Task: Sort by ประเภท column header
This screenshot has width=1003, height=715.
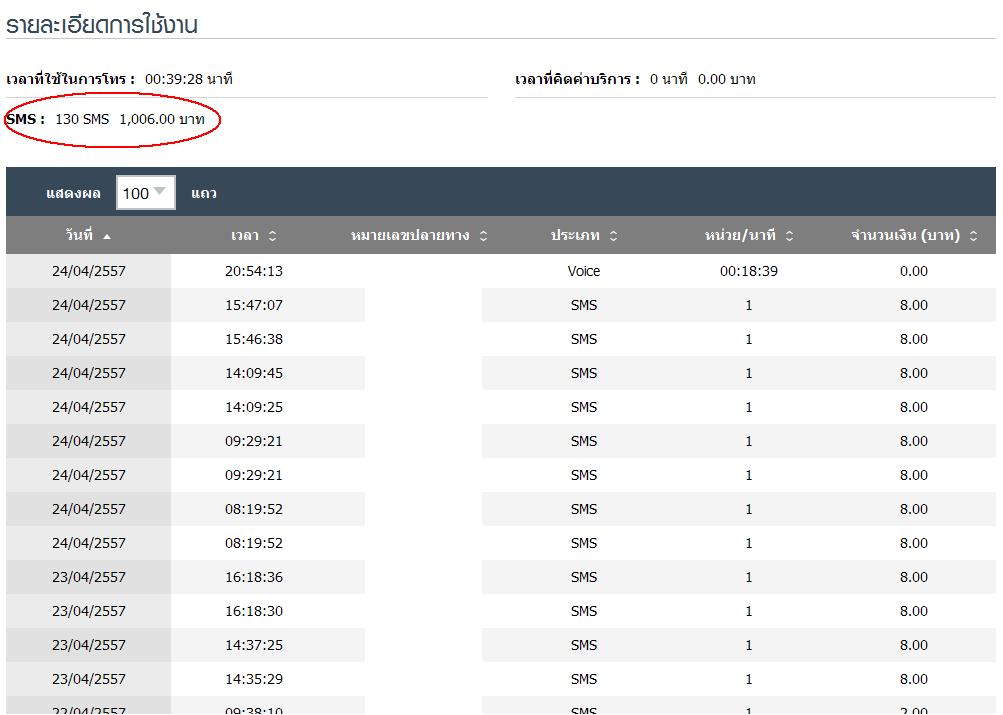Action: pyautogui.click(x=583, y=235)
